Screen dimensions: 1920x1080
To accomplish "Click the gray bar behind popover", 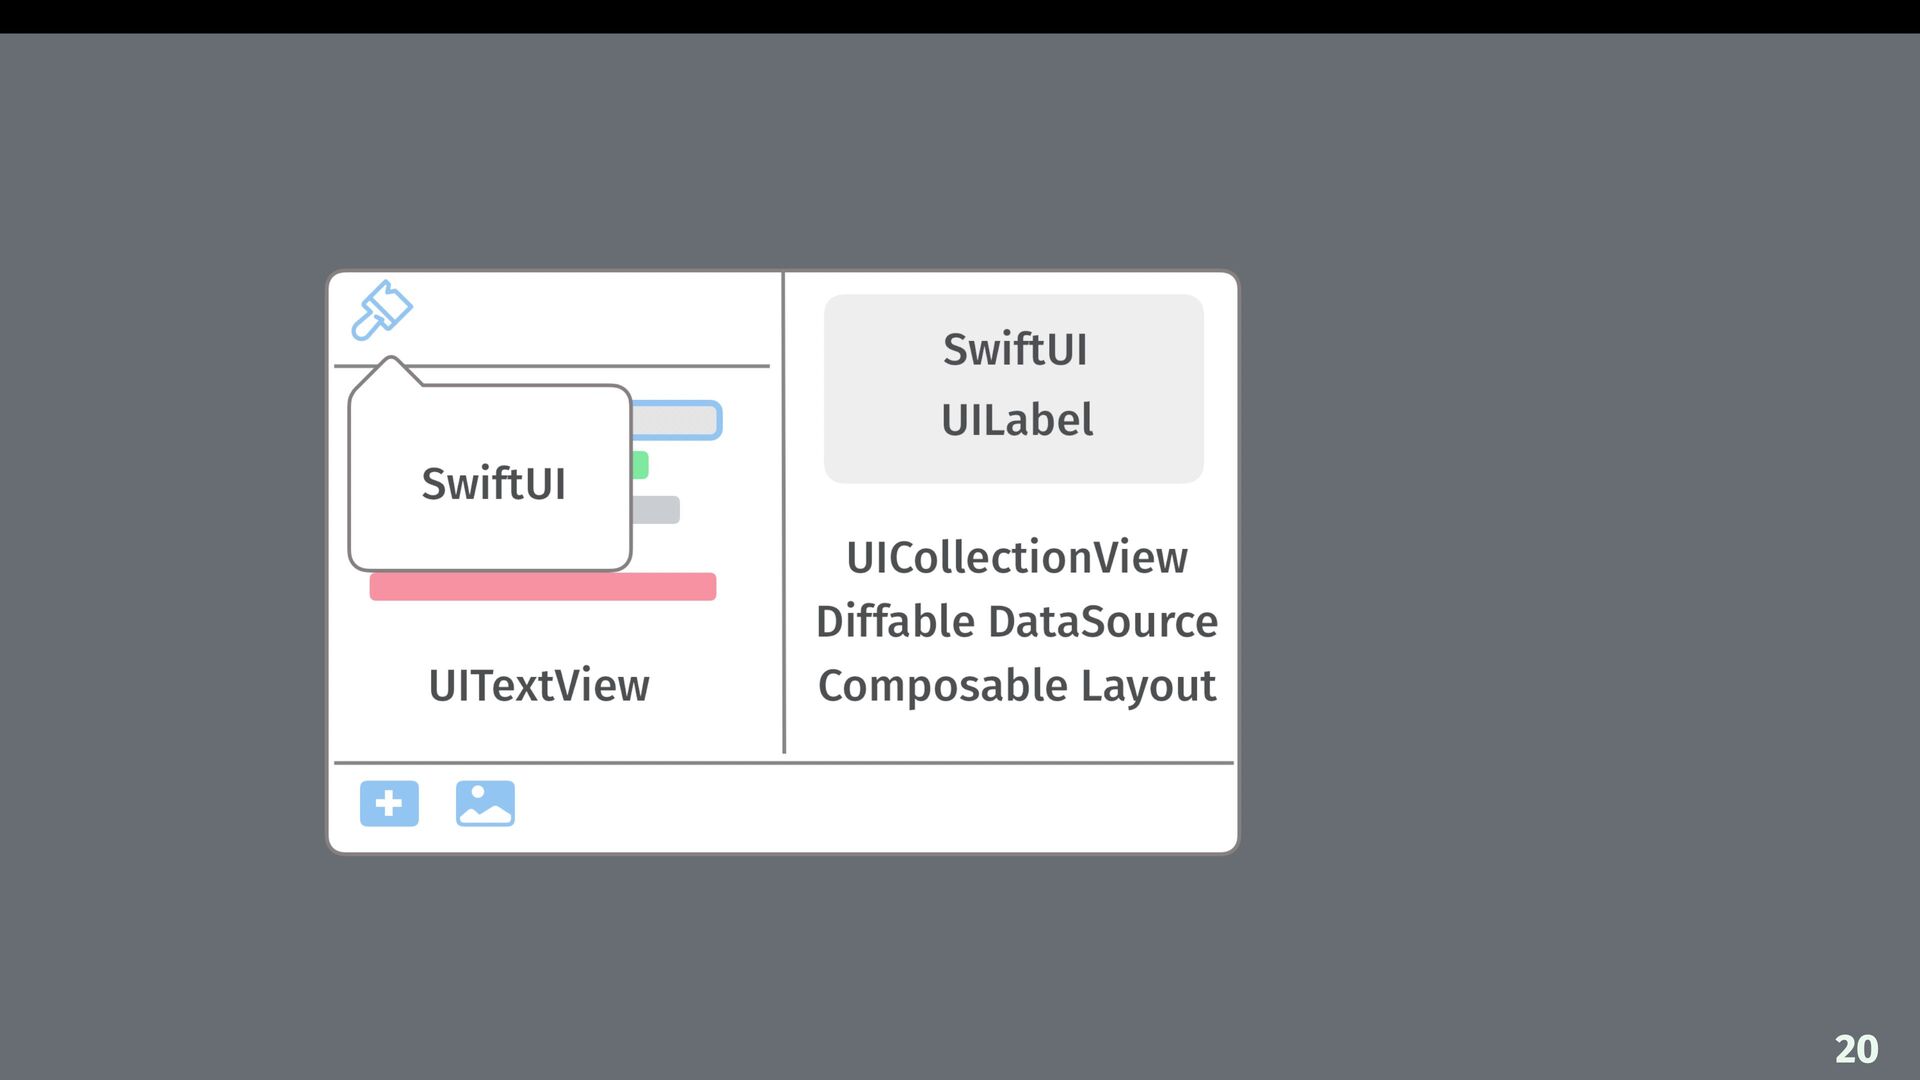I will tap(656, 510).
